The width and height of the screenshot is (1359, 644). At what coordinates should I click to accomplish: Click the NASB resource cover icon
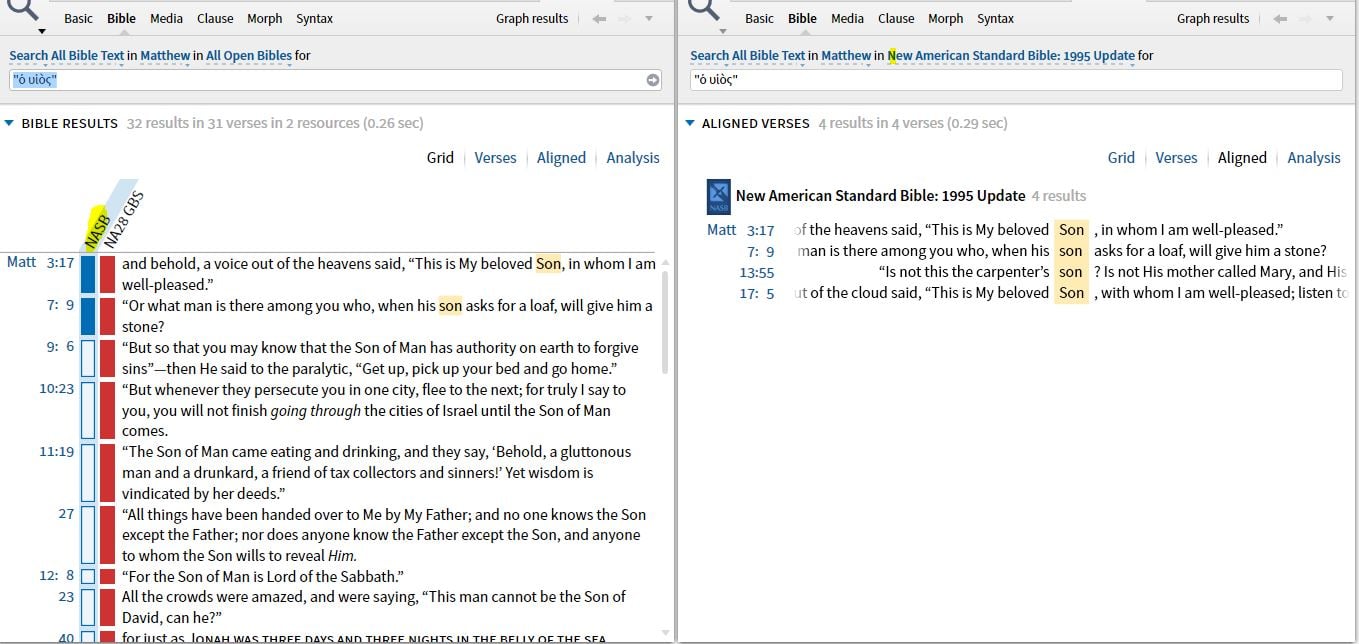719,196
